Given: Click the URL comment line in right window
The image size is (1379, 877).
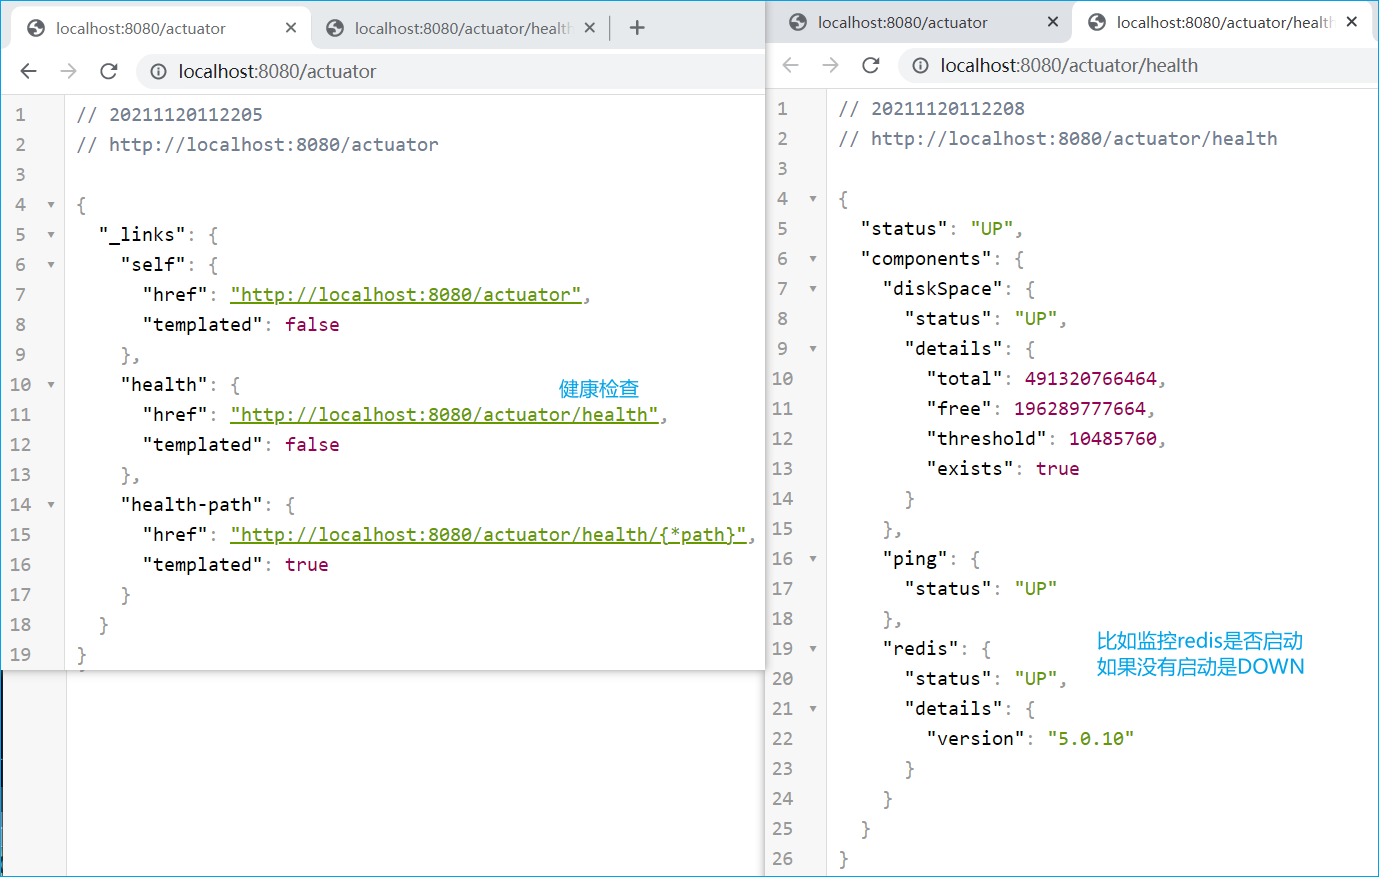Looking at the screenshot, I should pos(1058,139).
